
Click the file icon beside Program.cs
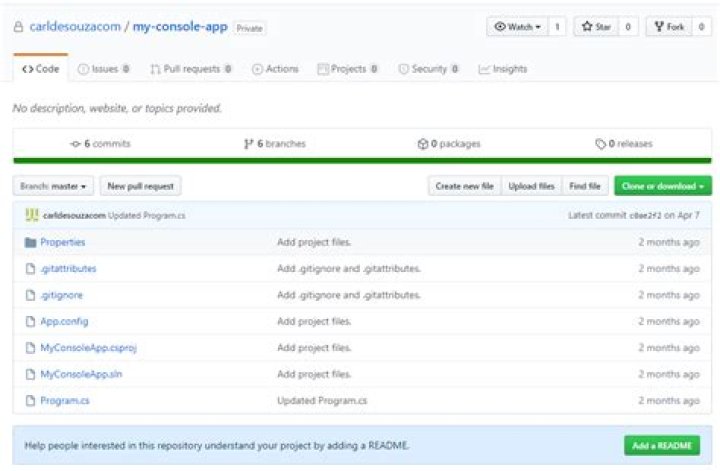(30, 400)
